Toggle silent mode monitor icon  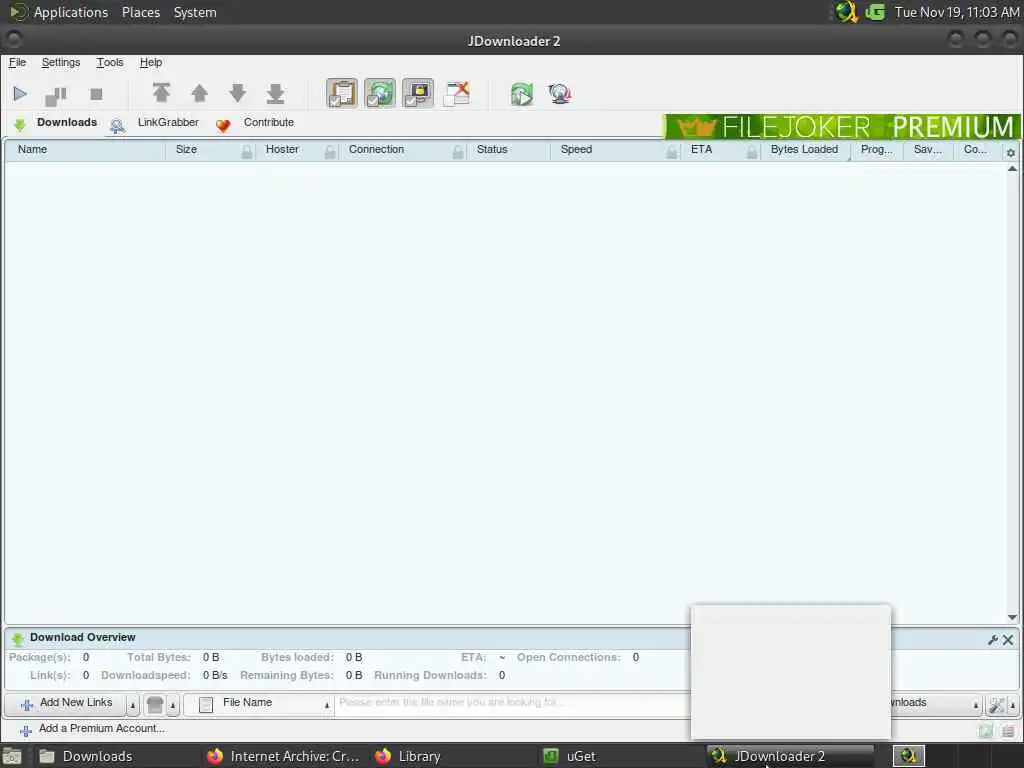(418, 93)
